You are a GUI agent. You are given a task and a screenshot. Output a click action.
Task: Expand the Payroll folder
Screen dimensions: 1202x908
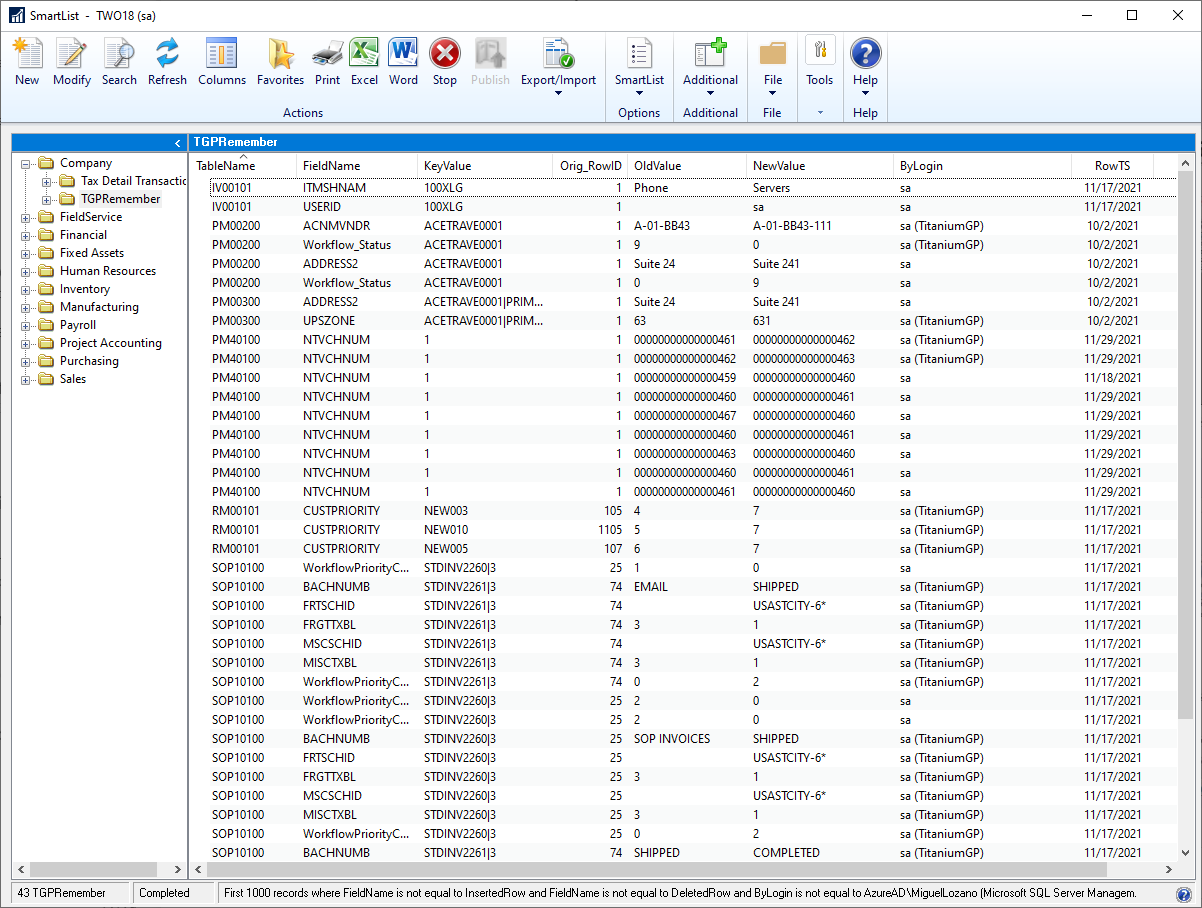27,325
